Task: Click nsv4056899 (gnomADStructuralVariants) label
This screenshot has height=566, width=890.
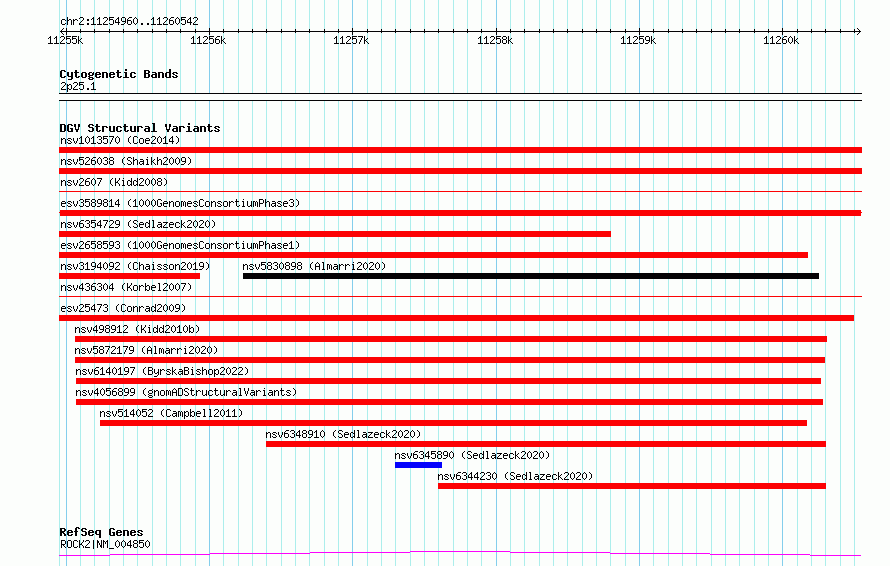Action: coord(186,392)
